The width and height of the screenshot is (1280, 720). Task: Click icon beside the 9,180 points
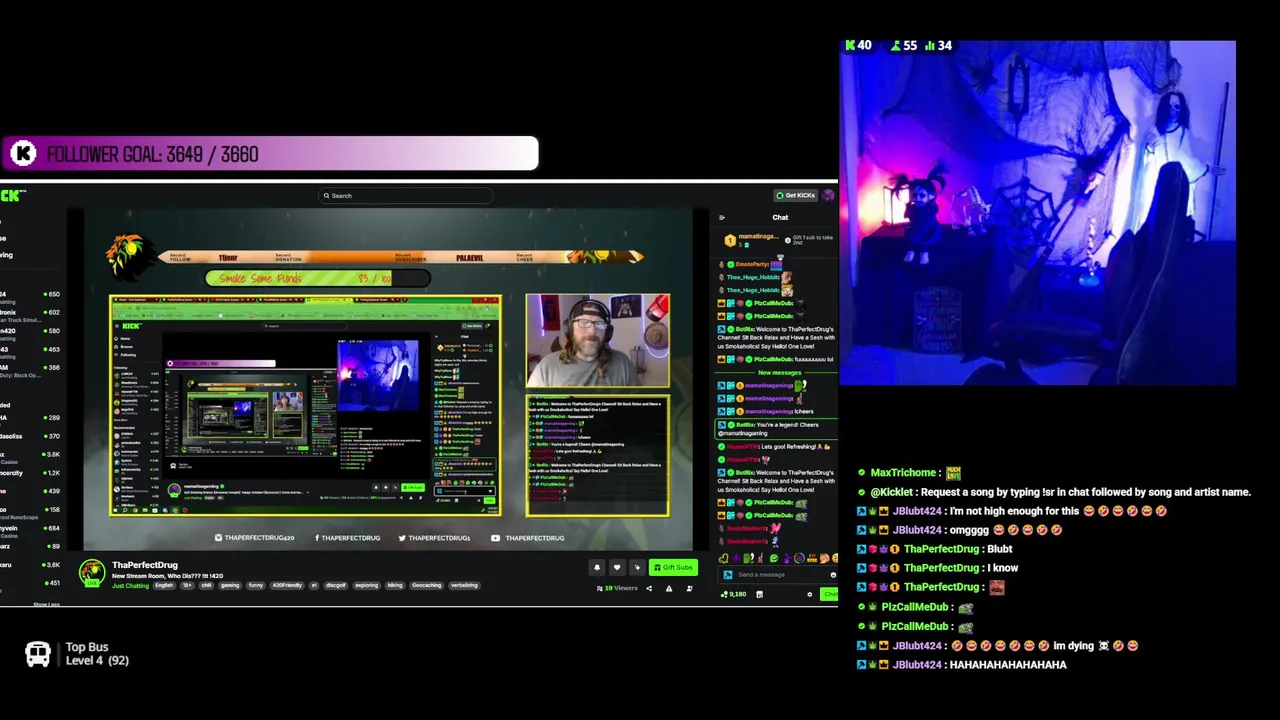point(759,594)
